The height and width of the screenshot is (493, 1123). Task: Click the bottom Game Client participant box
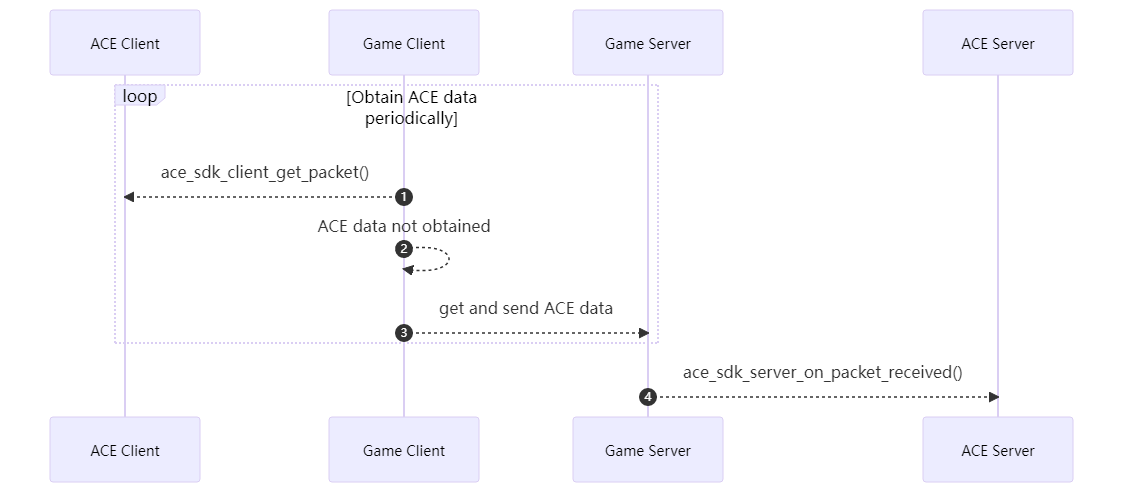[404, 450]
